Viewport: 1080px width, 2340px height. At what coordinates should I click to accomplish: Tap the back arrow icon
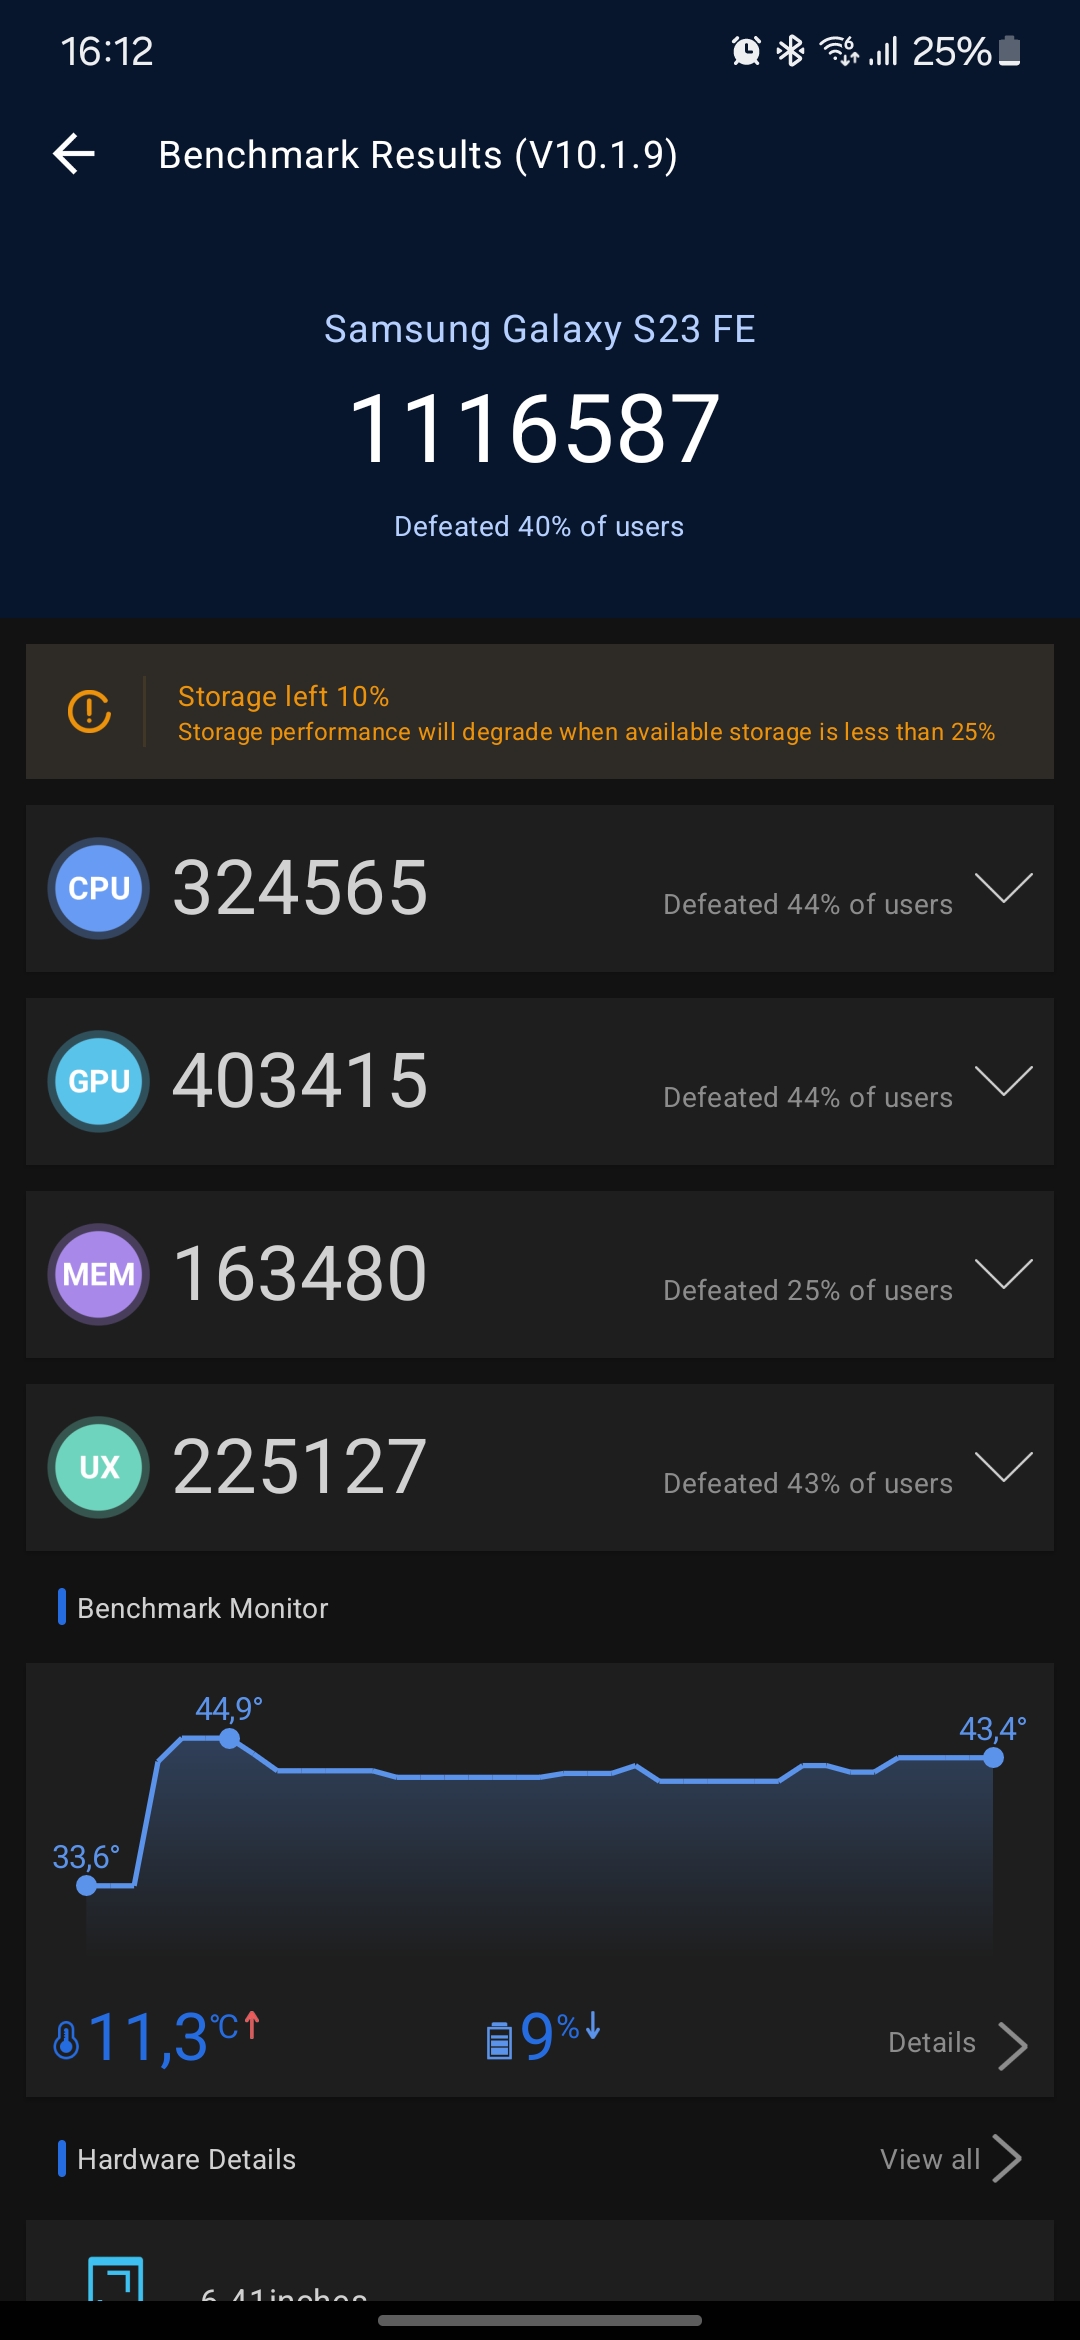tap(74, 154)
